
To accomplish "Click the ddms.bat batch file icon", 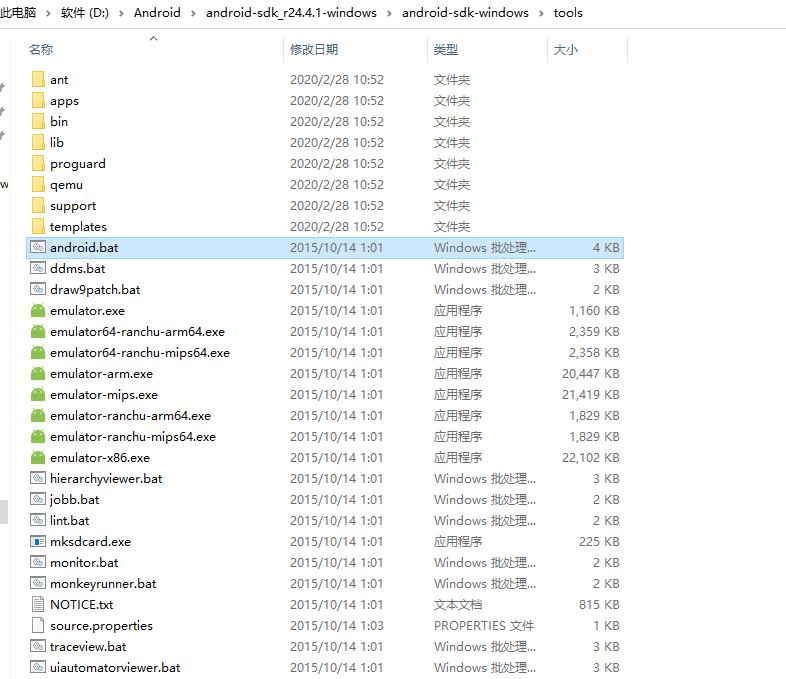I will (38, 268).
